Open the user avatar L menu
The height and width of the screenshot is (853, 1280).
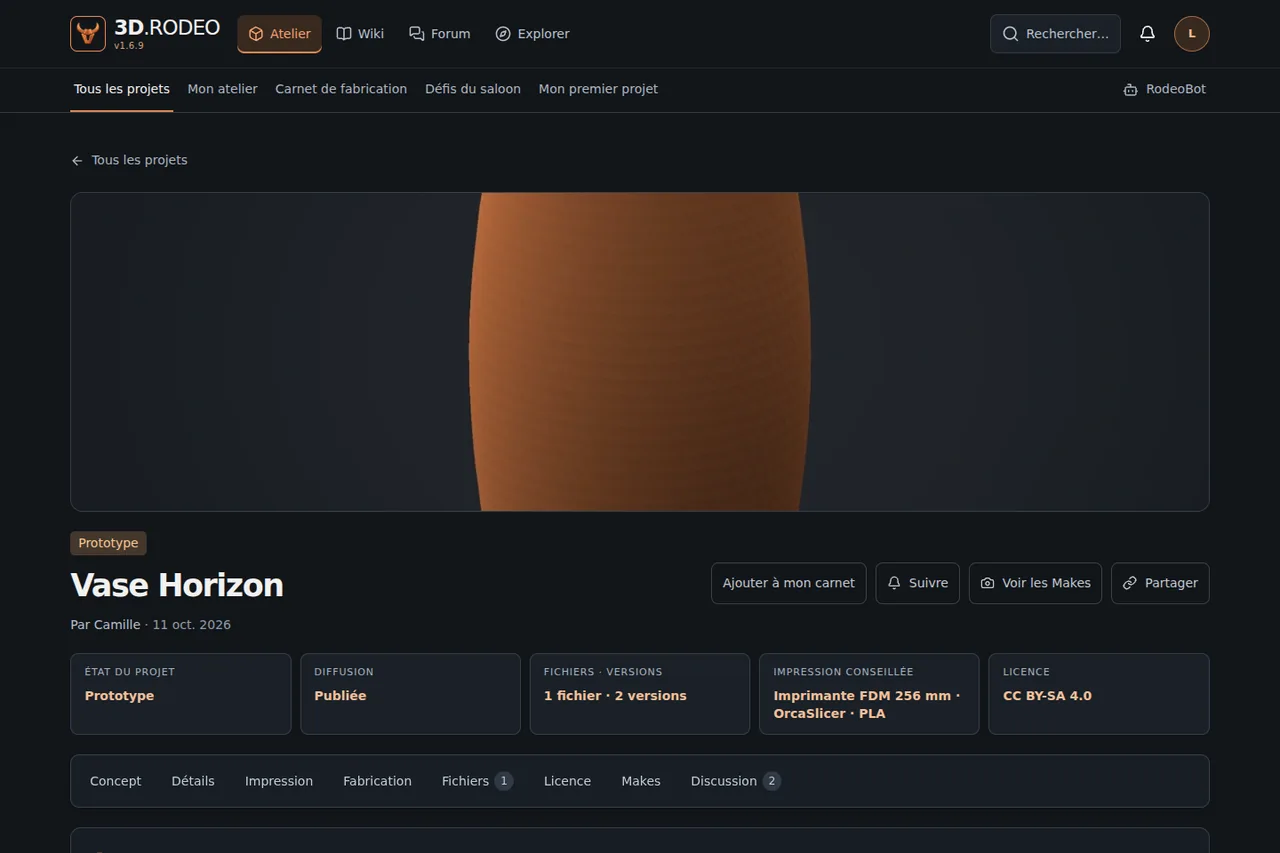pyautogui.click(x=1192, y=34)
